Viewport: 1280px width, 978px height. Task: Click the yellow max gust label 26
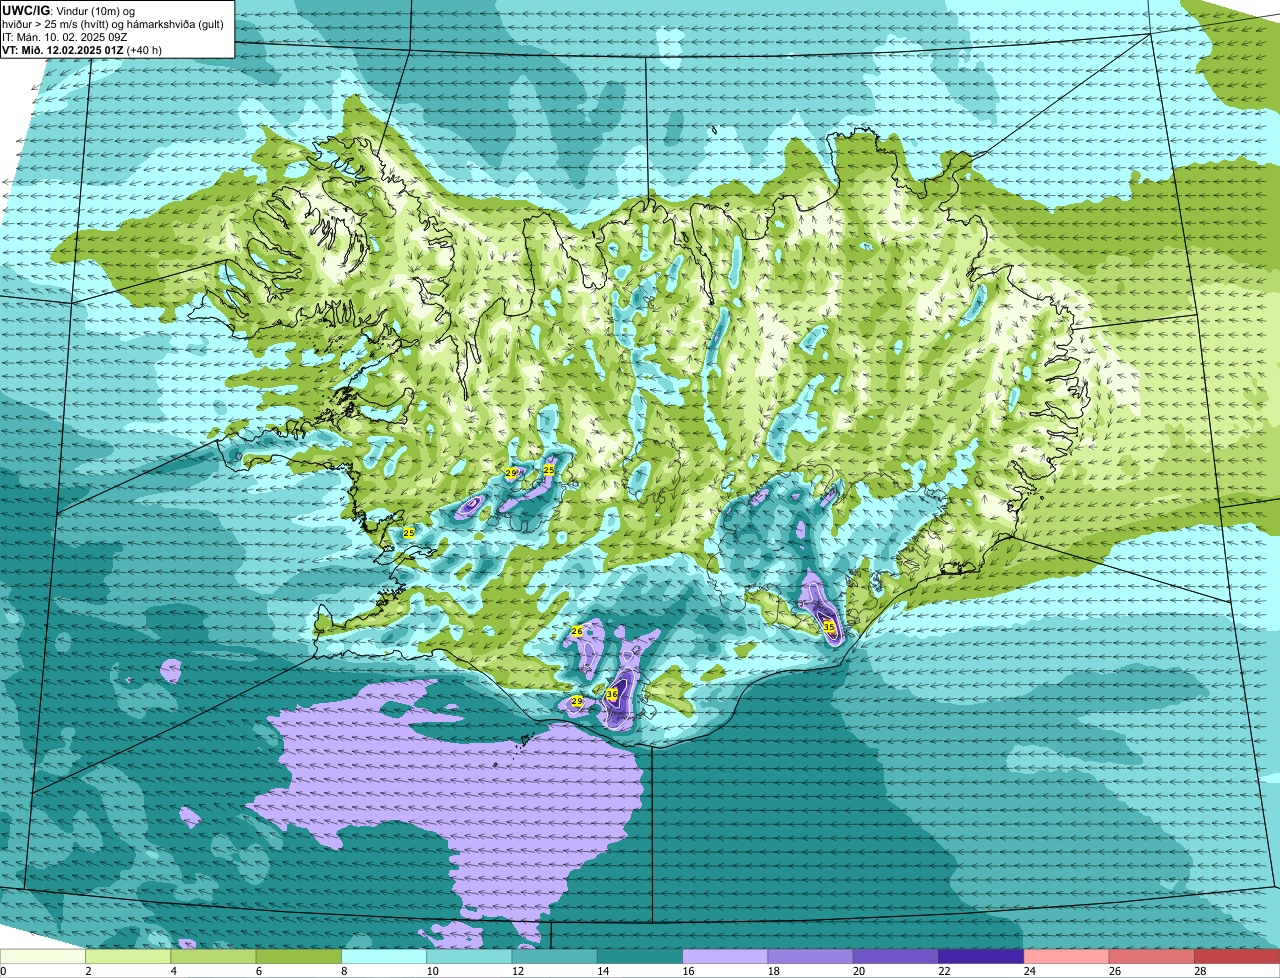pyautogui.click(x=577, y=631)
